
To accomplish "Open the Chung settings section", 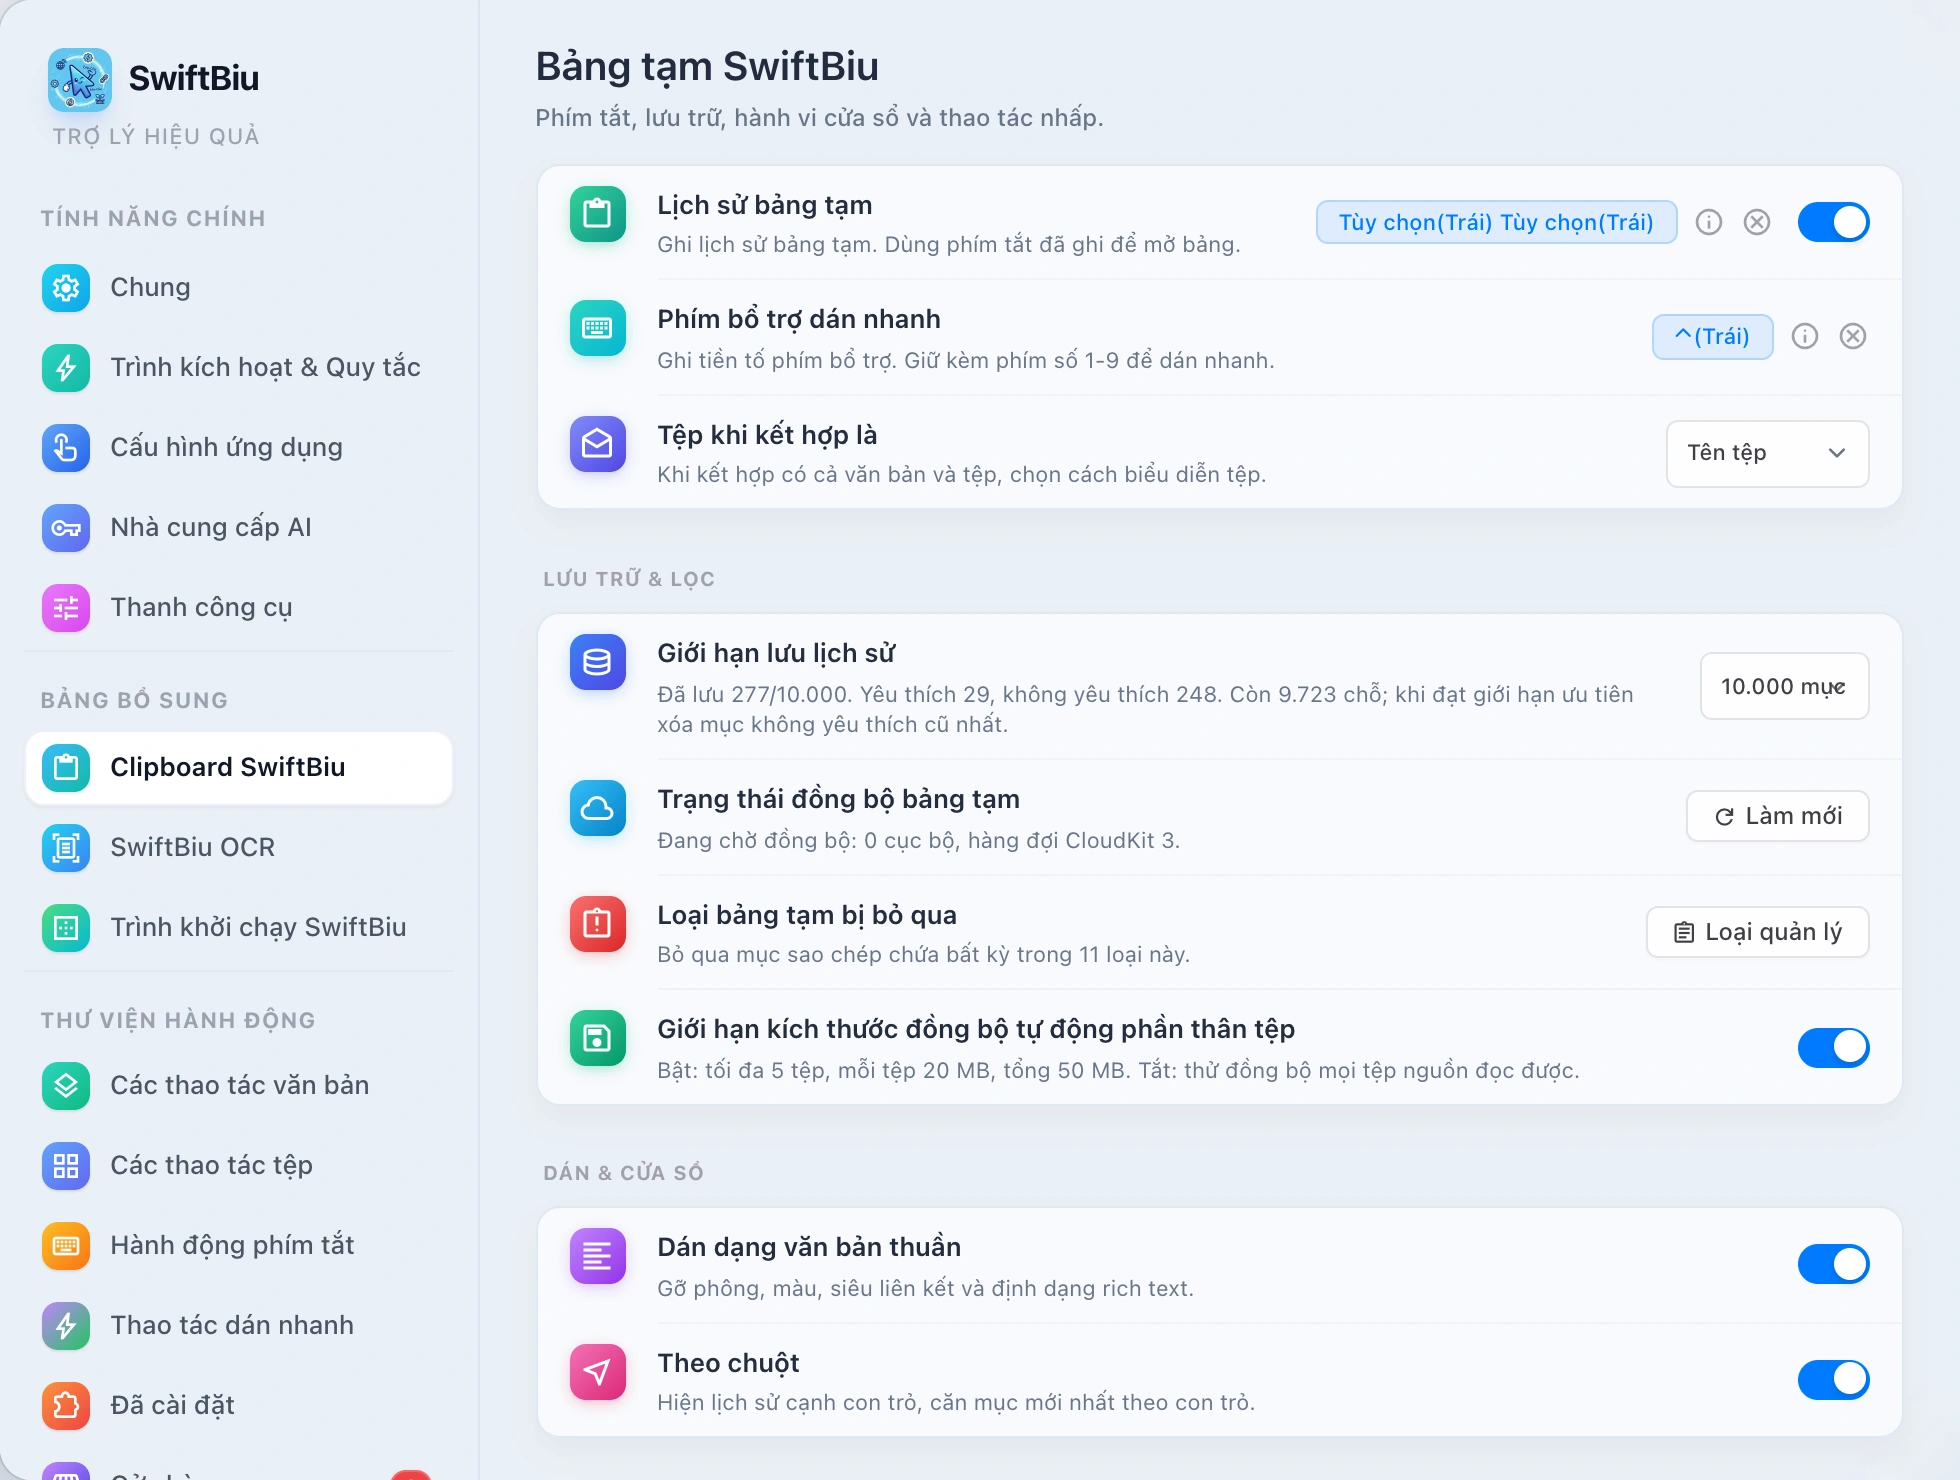I will coord(239,288).
